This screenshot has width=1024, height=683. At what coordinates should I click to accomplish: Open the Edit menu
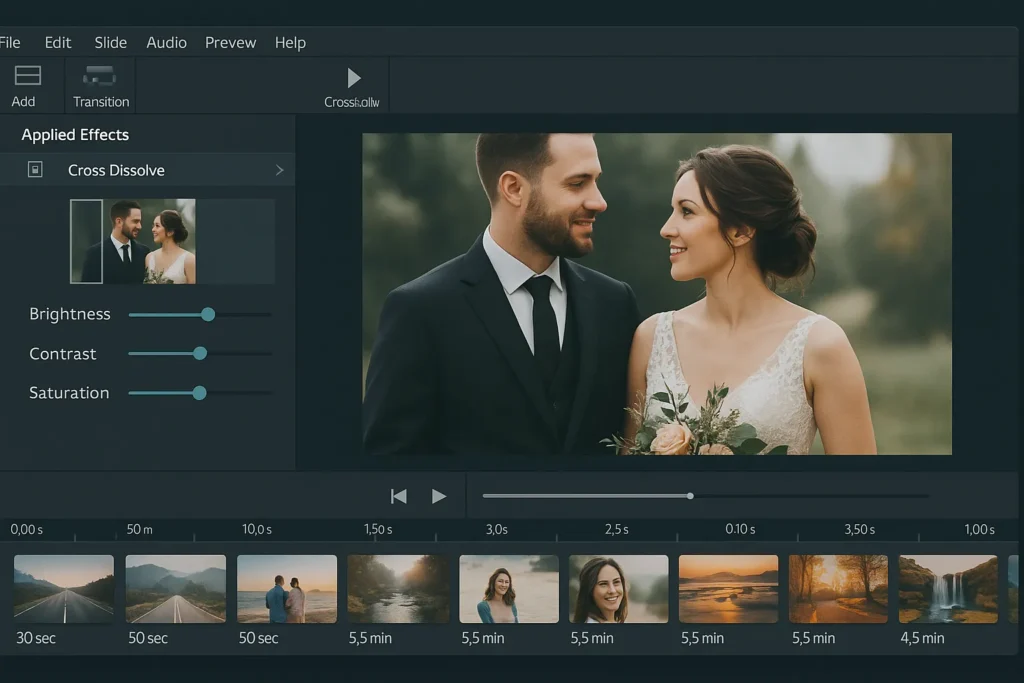(58, 42)
